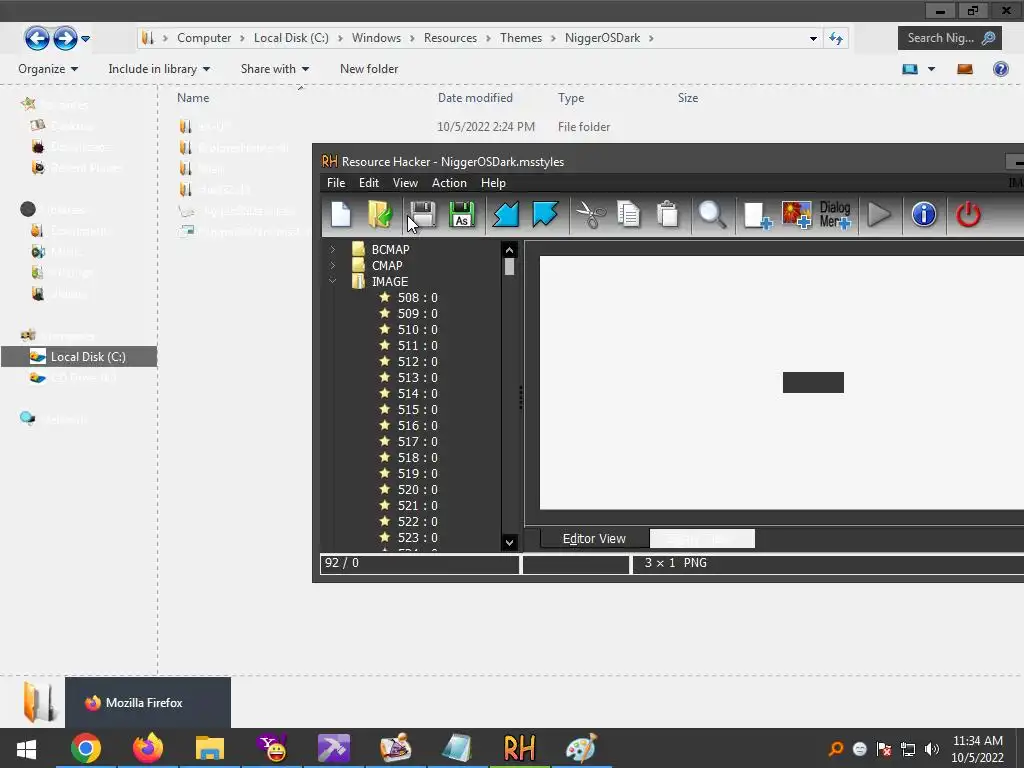
Task: Select image resource 523 : 0
Action: click(x=417, y=537)
